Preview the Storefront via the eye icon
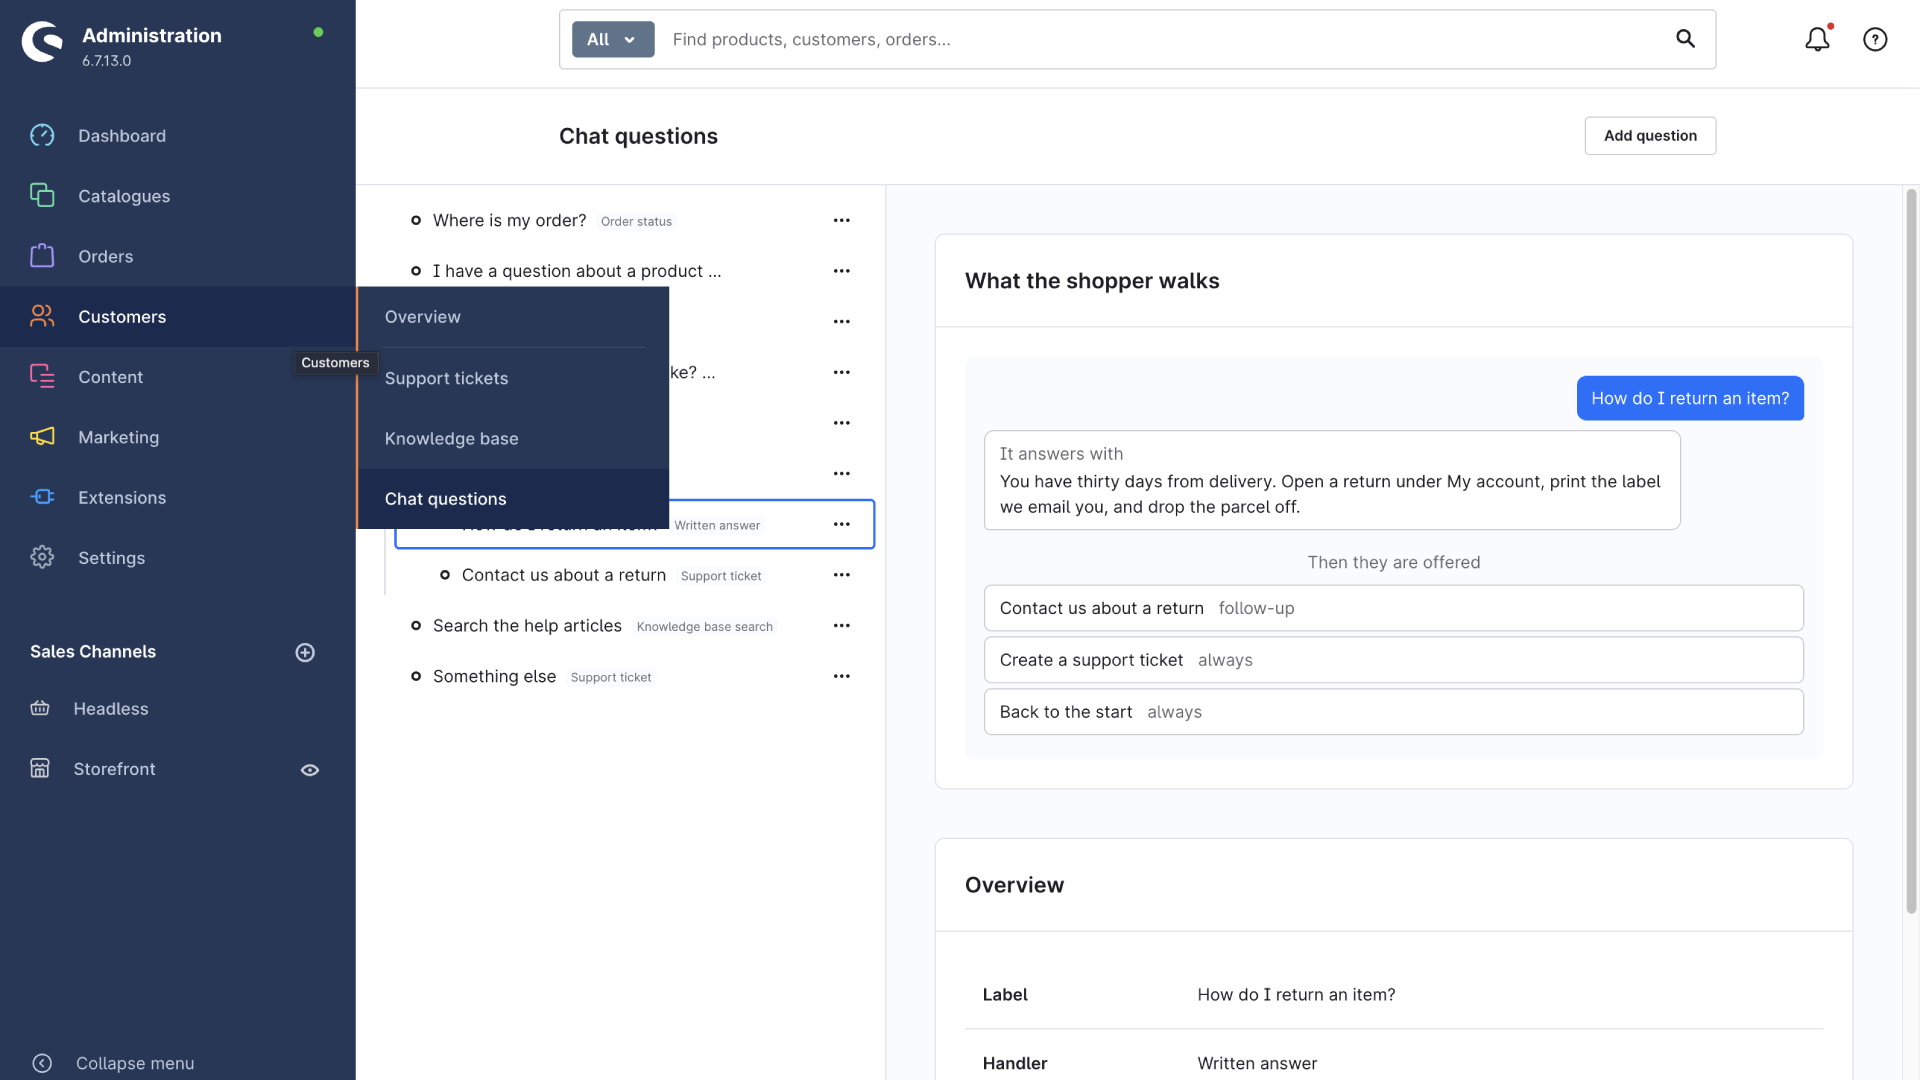 [310, 770]
